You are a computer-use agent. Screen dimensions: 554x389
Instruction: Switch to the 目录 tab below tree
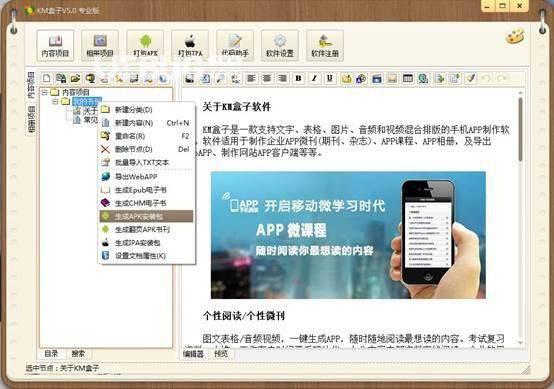51,354
